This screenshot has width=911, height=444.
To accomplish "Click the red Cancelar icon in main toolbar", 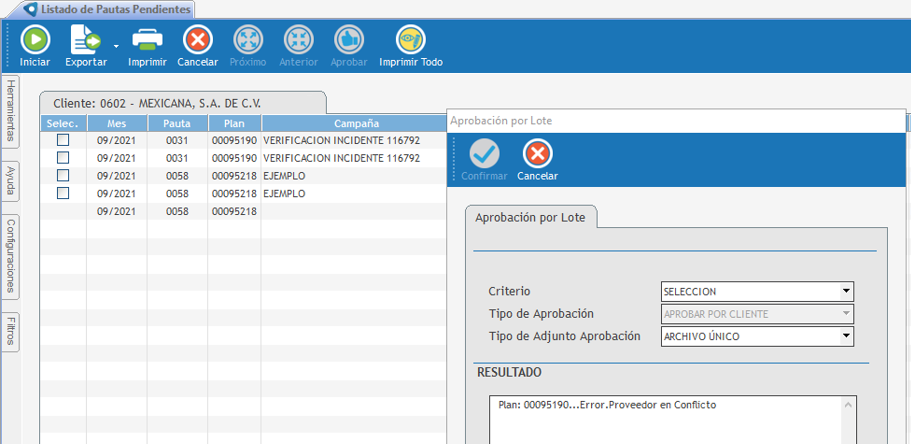I will click(197, 40).
